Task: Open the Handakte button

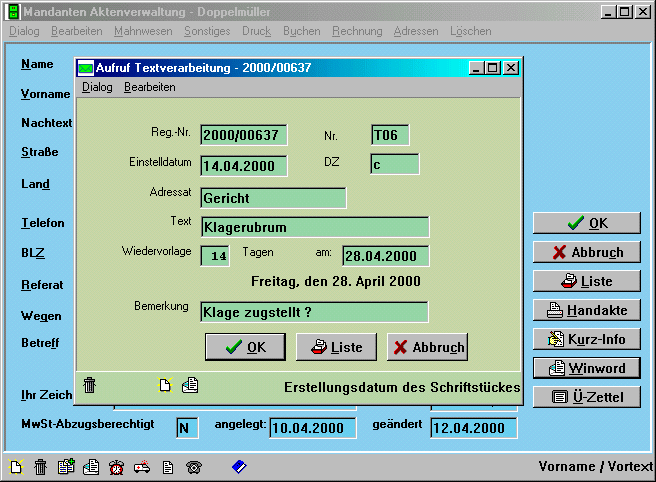Action: coord(587,310)
